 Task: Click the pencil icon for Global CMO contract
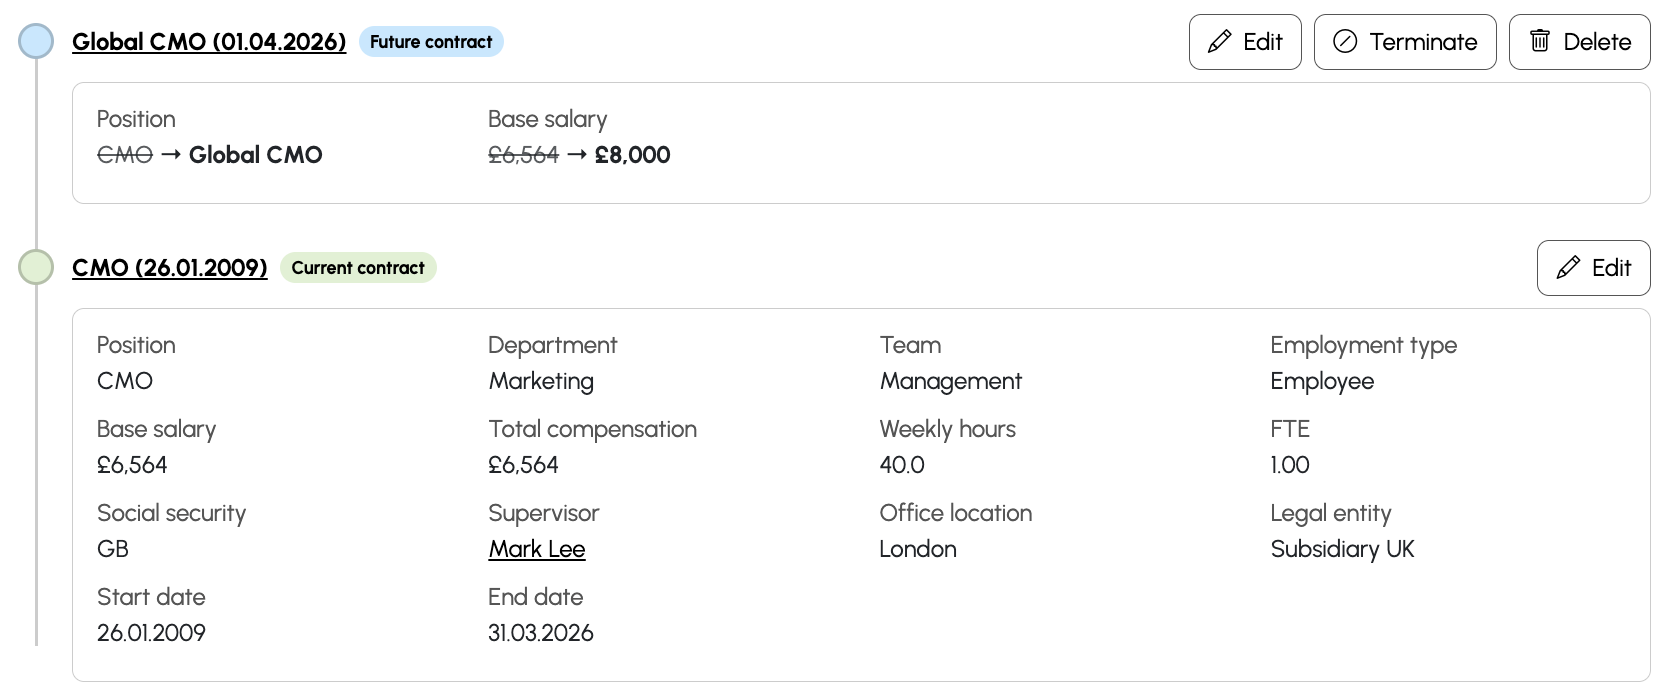(x=1219, y=42)
